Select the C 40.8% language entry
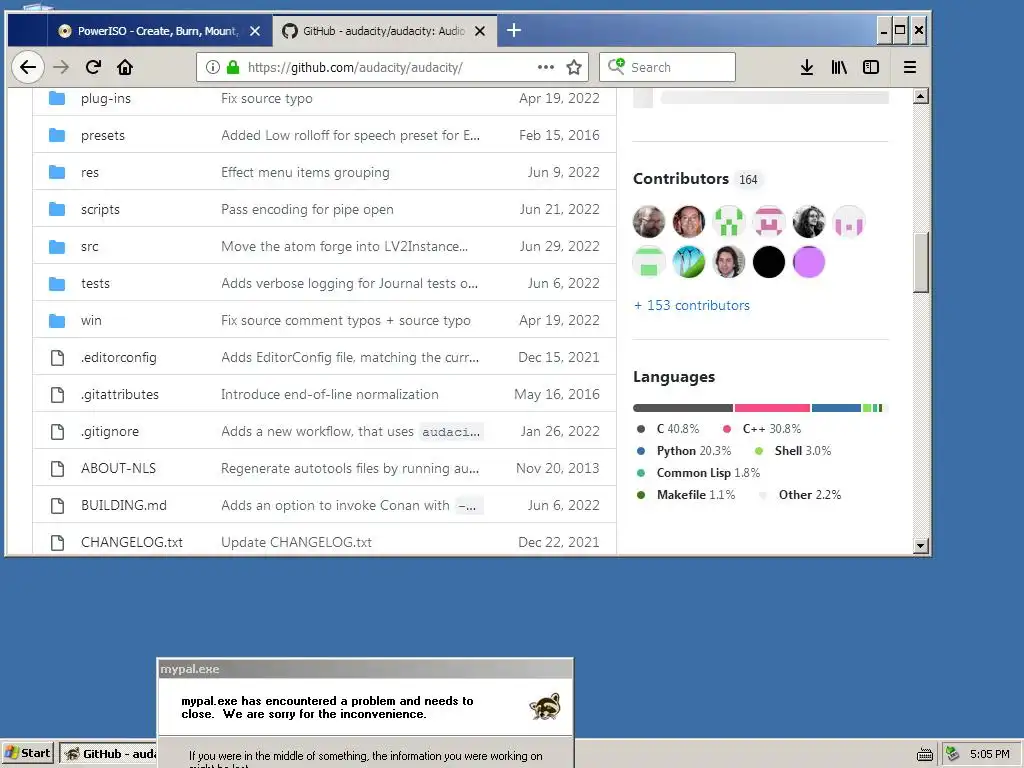 (x=667, y=429)
